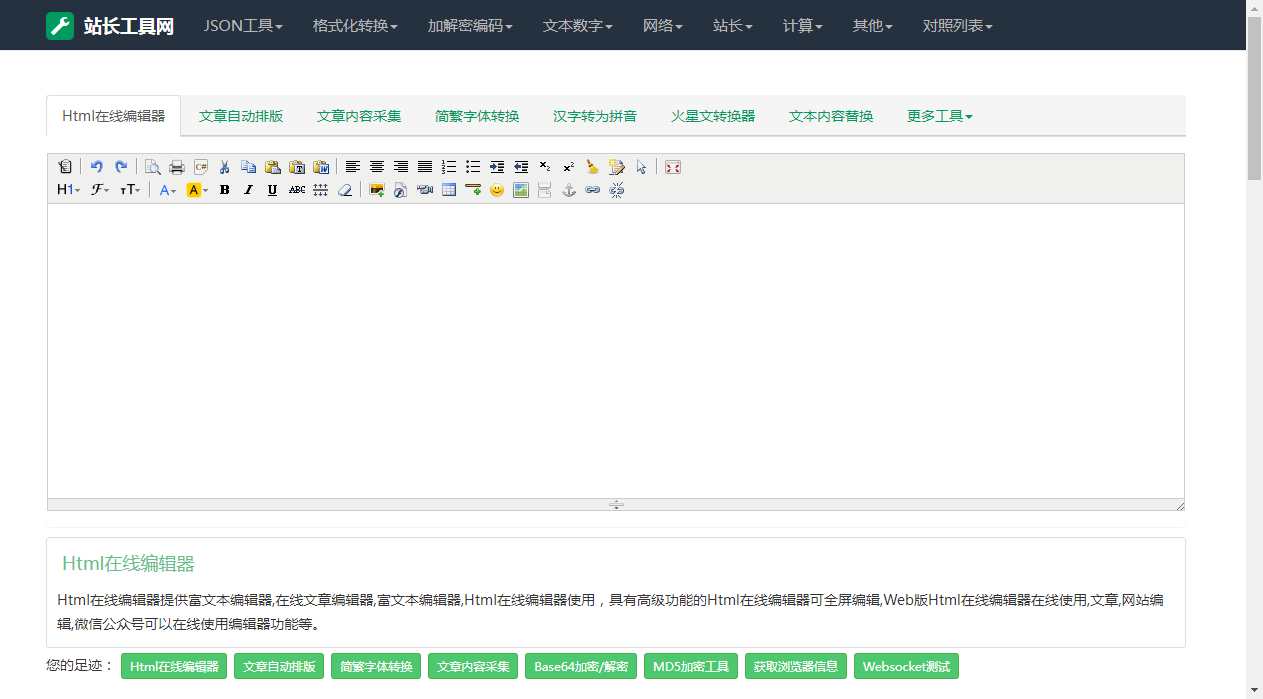Insert a table into the editor
Image resolution: width=1263 pixels, height=699 pixels.
[449, 190]
